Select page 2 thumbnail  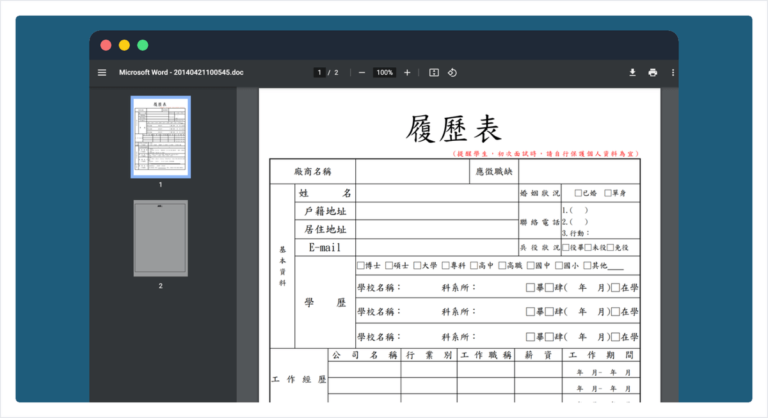161,238
